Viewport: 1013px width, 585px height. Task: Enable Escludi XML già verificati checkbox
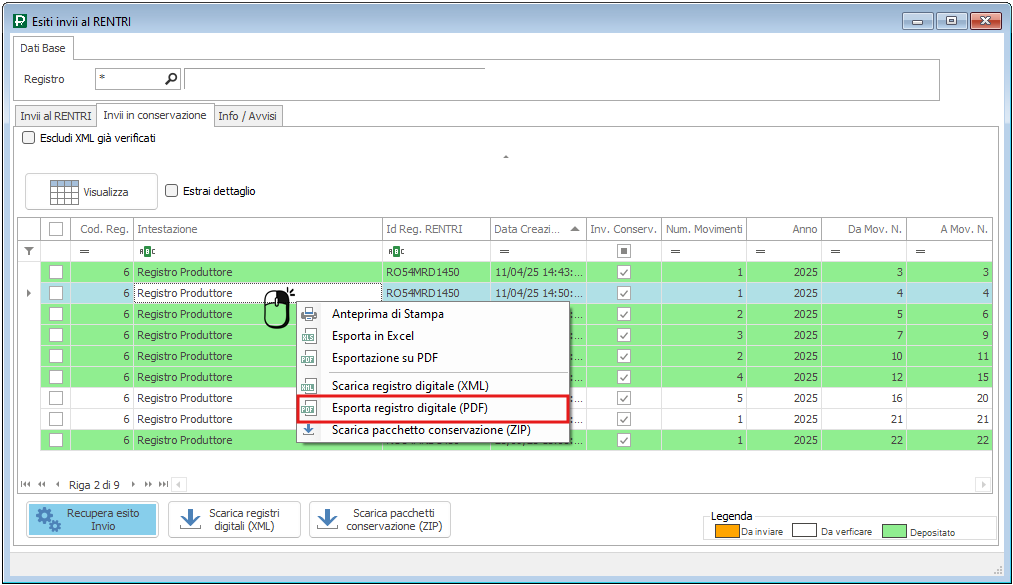point(29,138)
